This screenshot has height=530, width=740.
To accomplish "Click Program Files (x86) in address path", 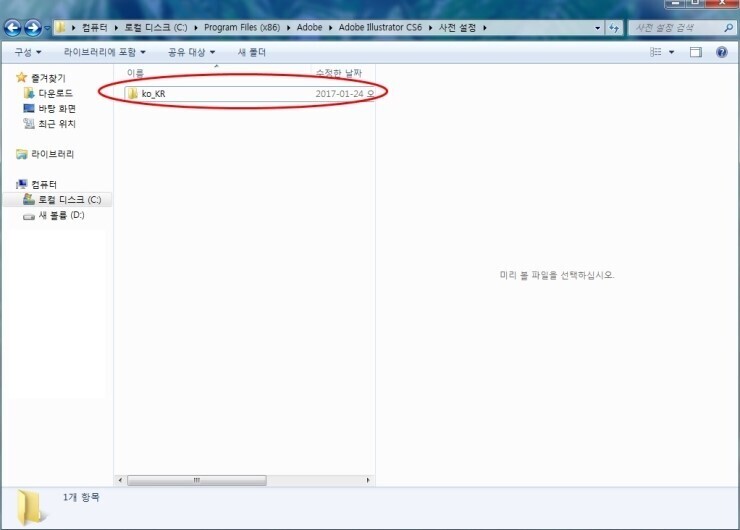I will coord(242,27).
